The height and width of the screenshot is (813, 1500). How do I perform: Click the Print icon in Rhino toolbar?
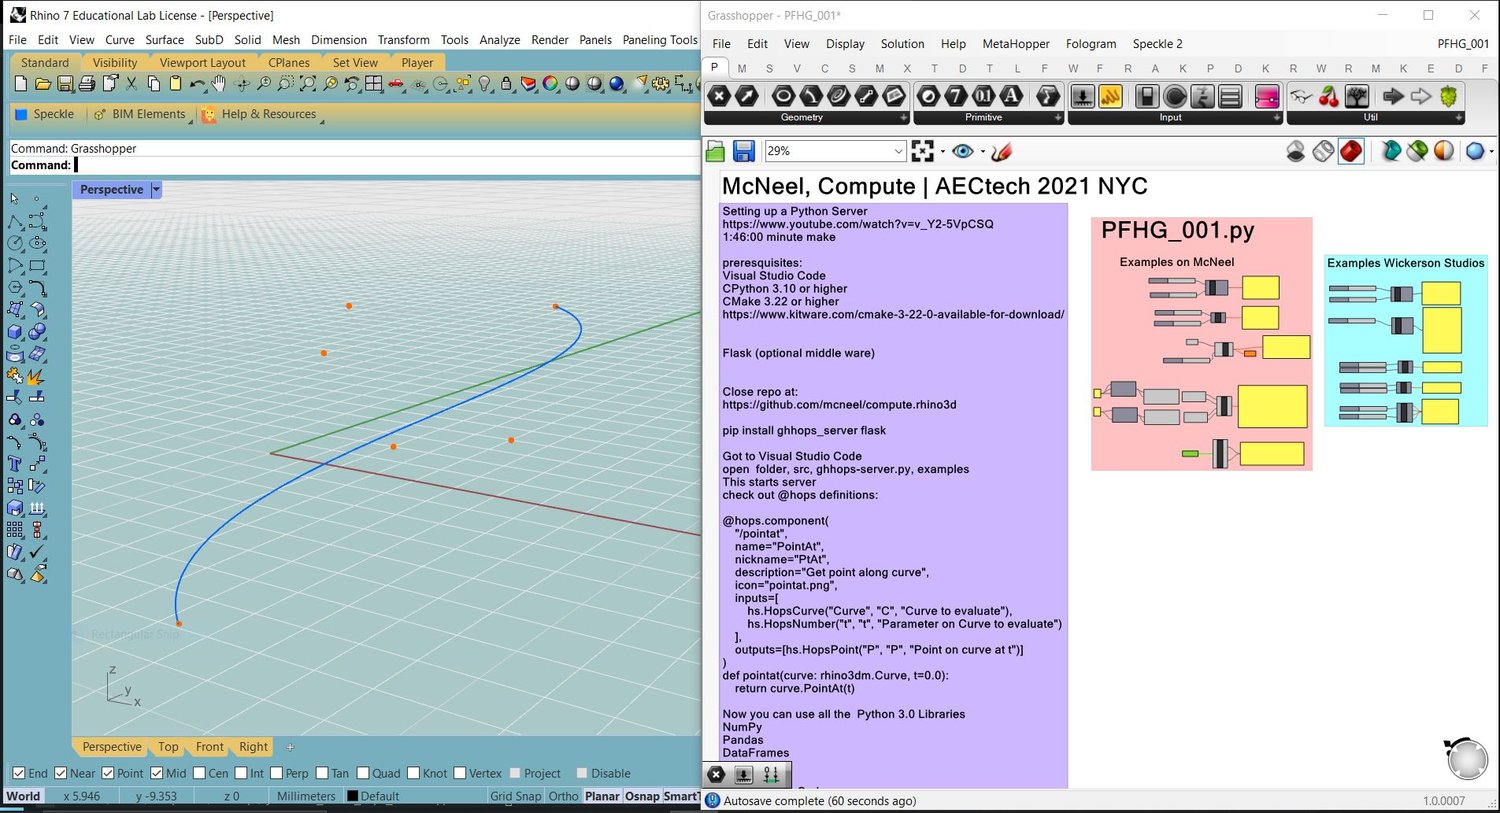[x=87, y=84]
